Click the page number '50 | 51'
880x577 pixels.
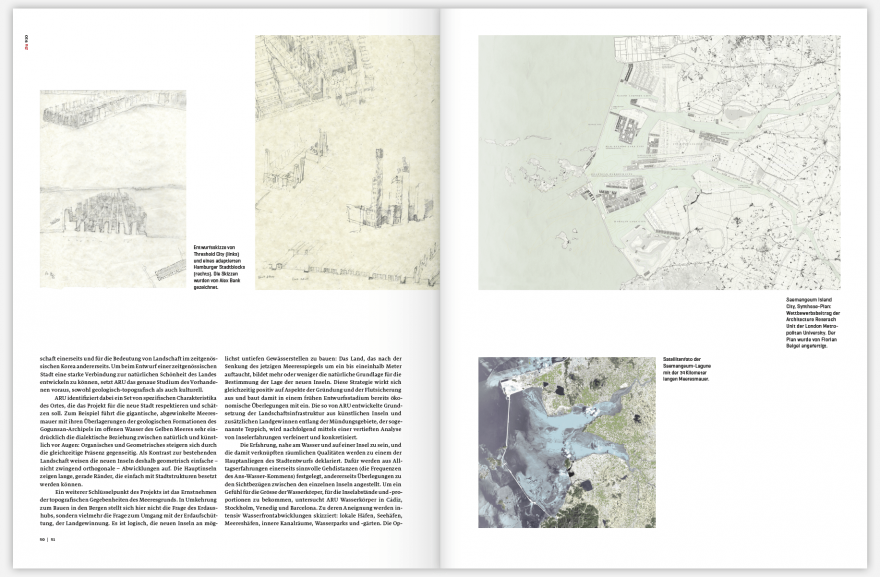click(x=47, y=539)
